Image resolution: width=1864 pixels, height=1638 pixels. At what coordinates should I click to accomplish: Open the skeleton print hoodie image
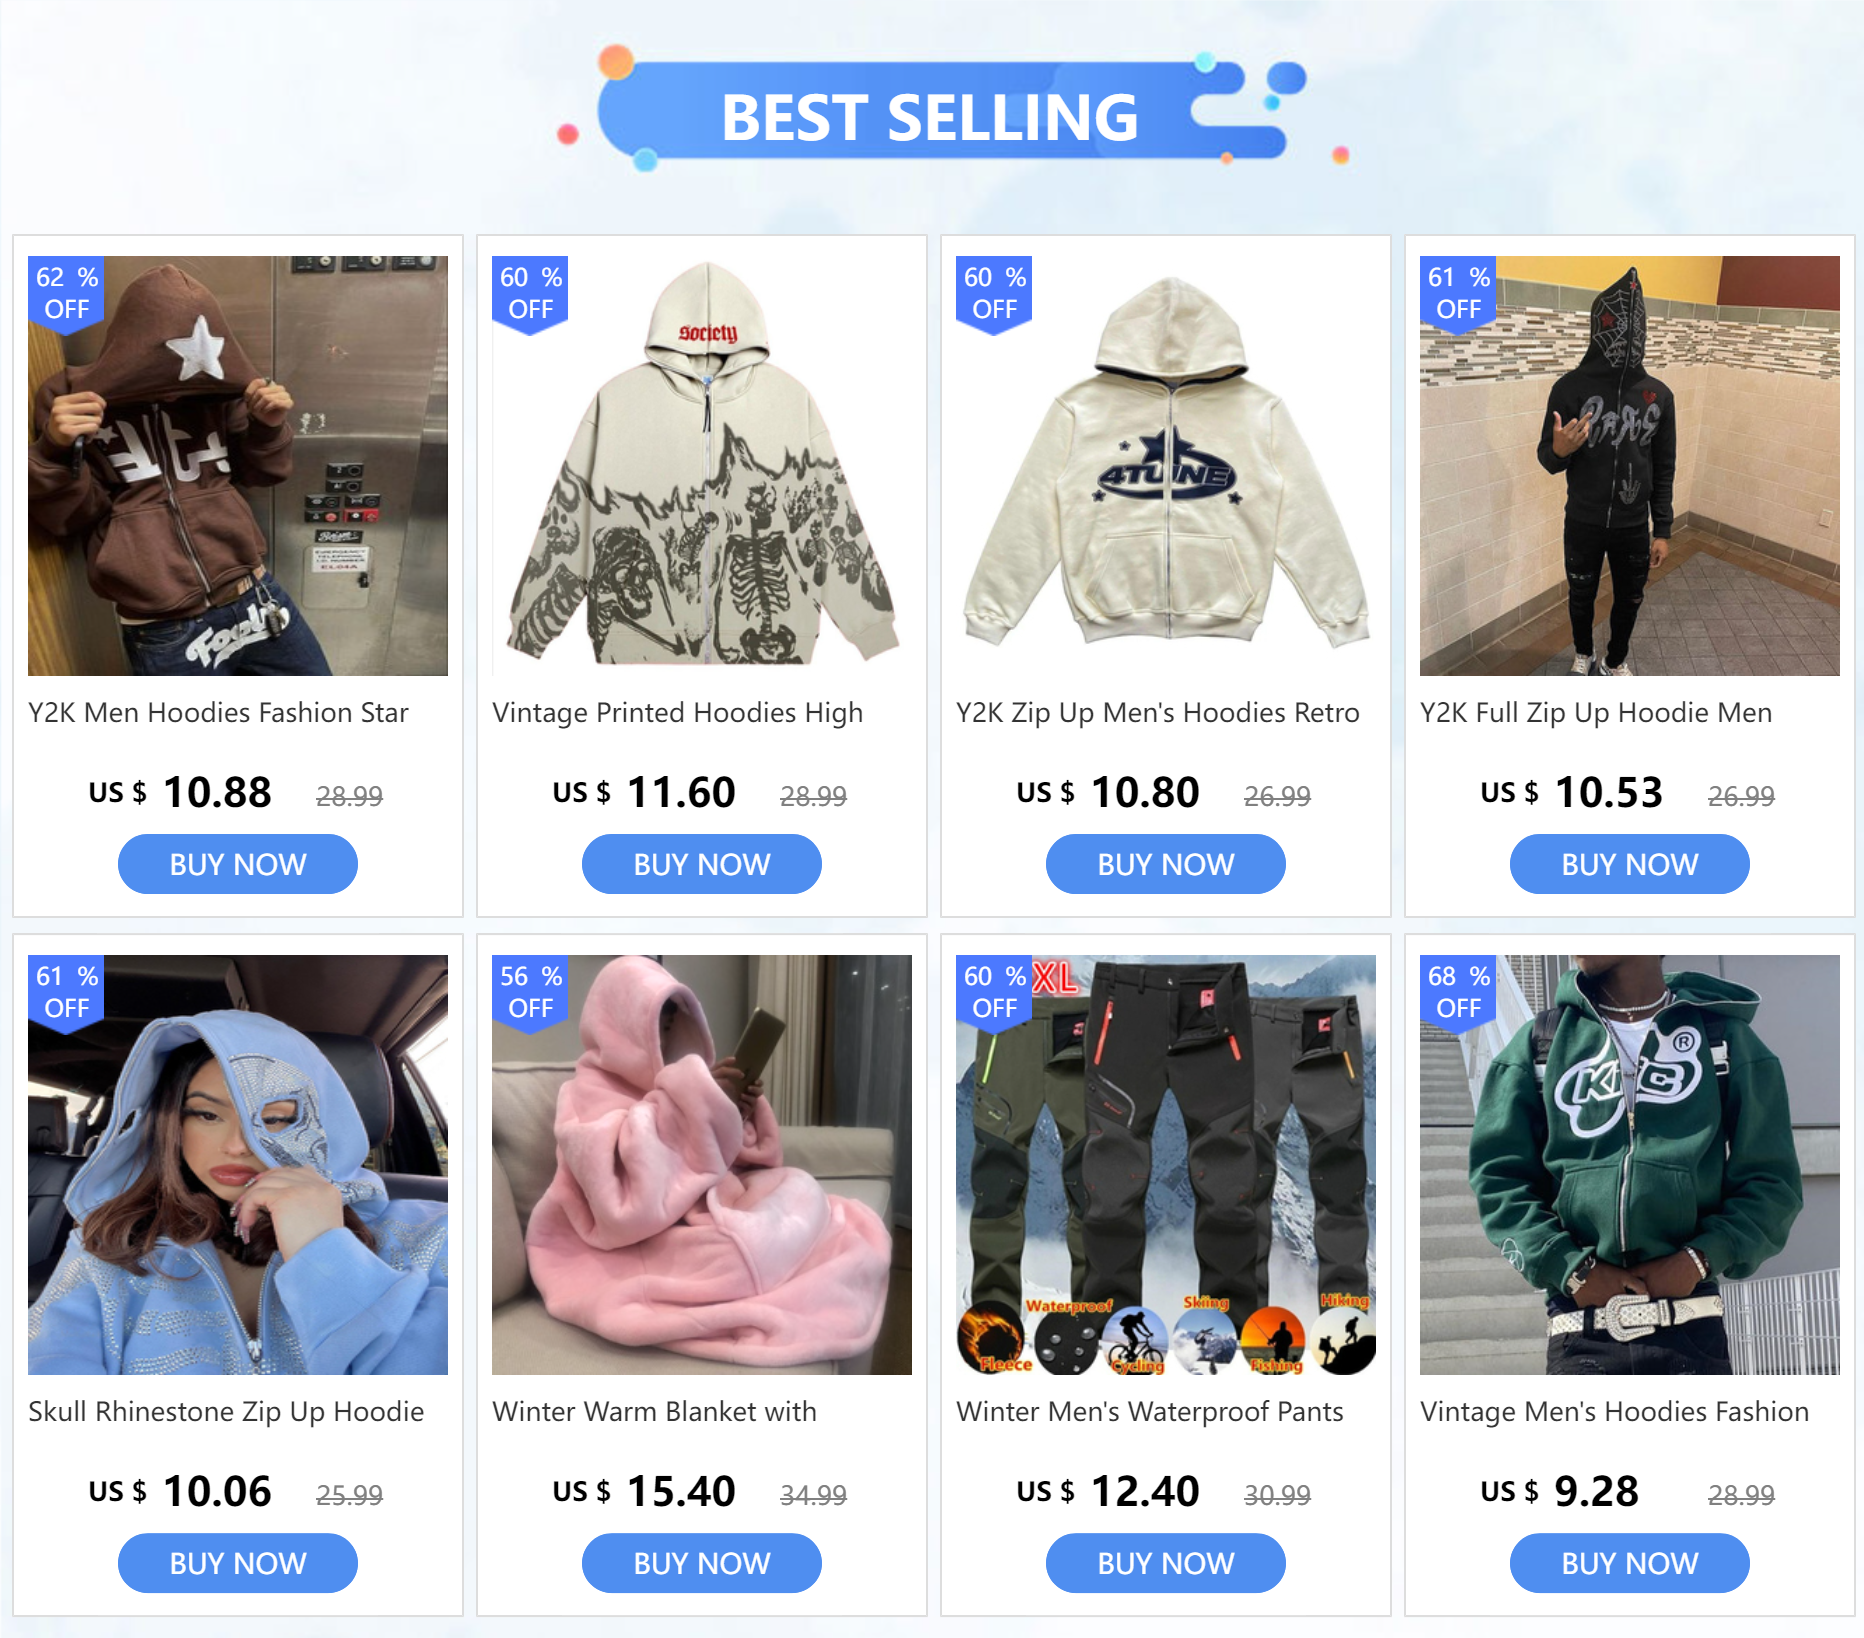coord(702,466)
